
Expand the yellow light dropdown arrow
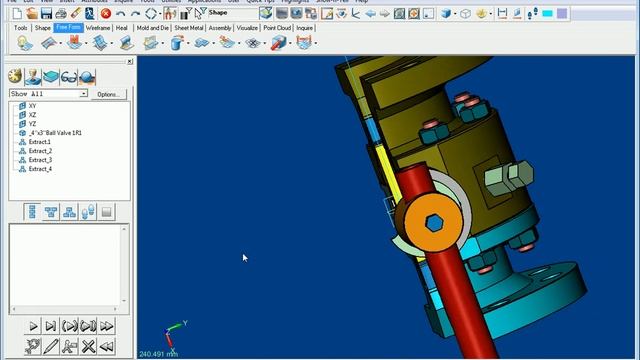click(491, 14)
